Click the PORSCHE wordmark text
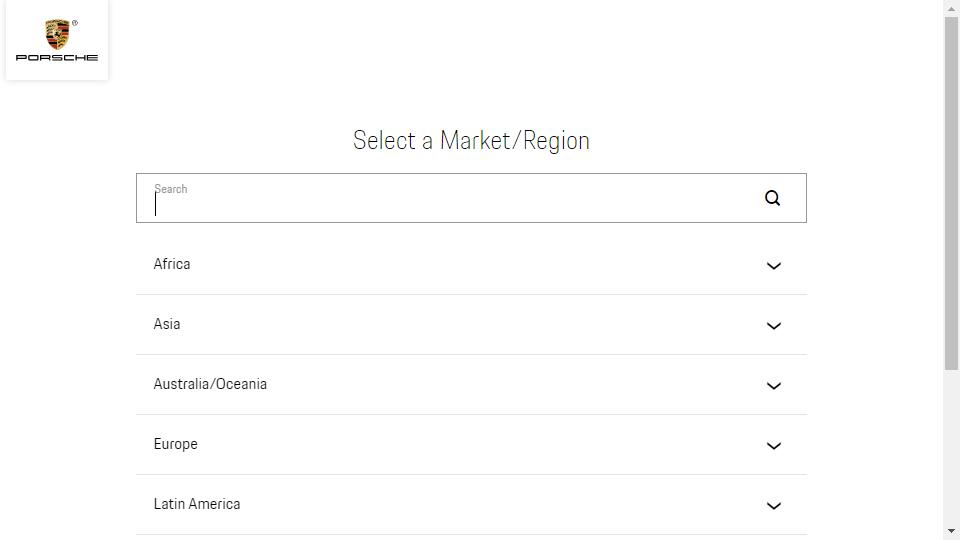 pos(57,58)
